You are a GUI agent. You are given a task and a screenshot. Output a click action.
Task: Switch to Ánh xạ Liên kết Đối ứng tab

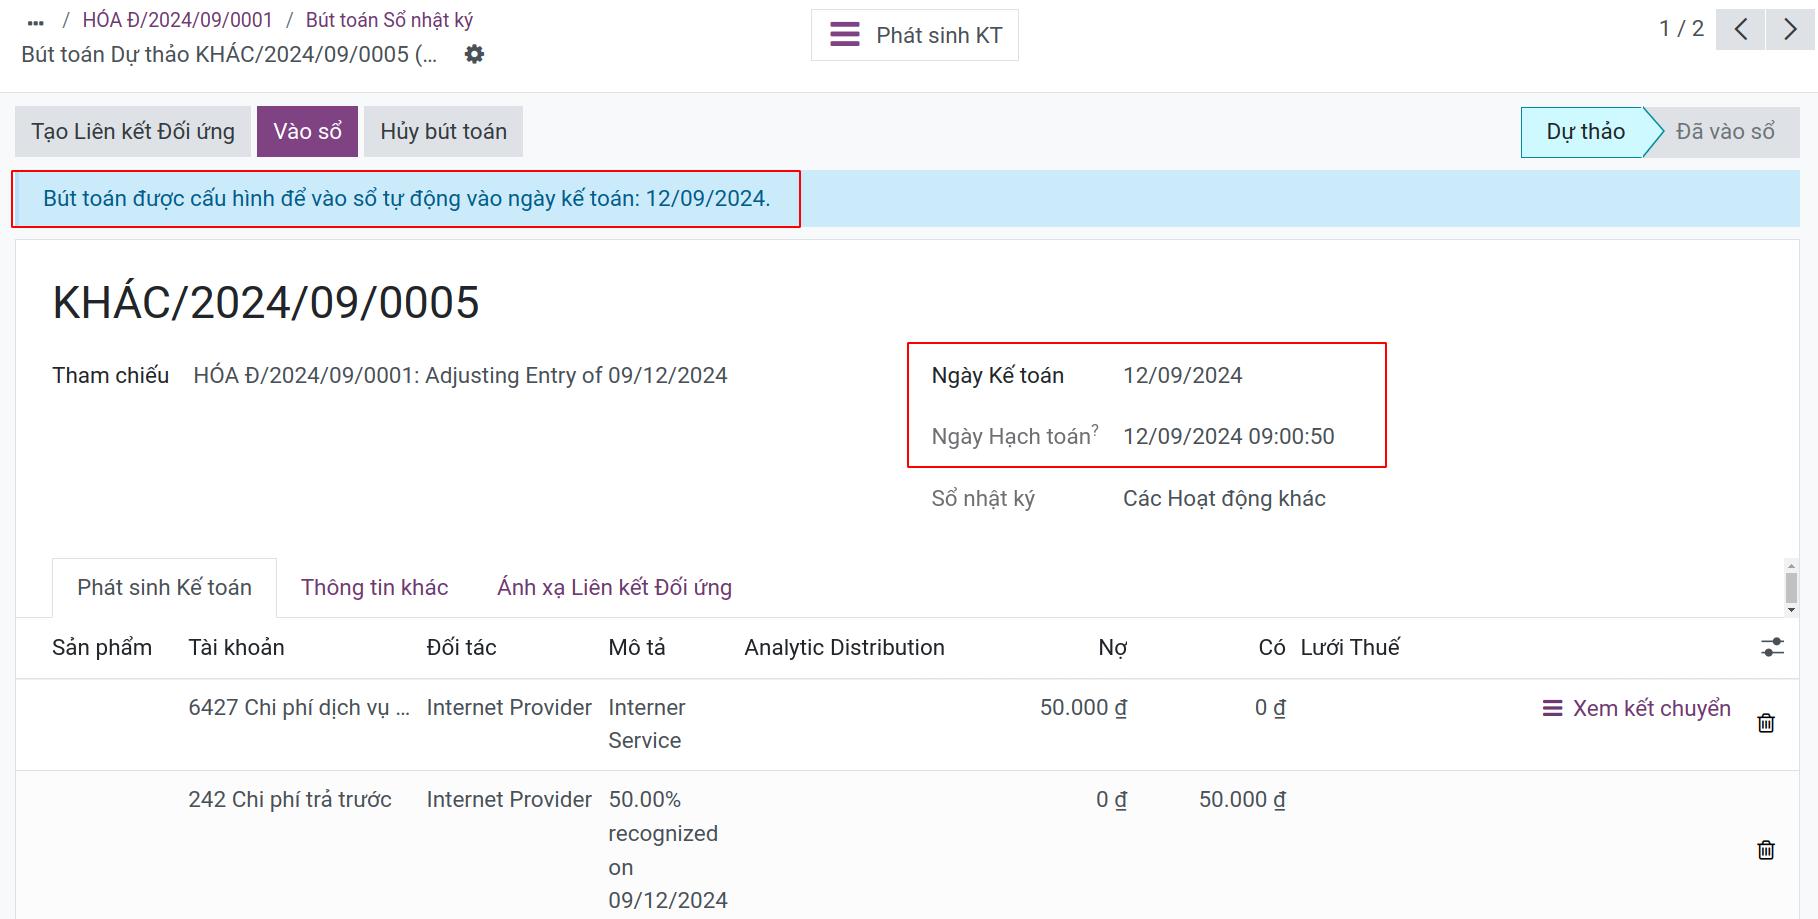614,587
